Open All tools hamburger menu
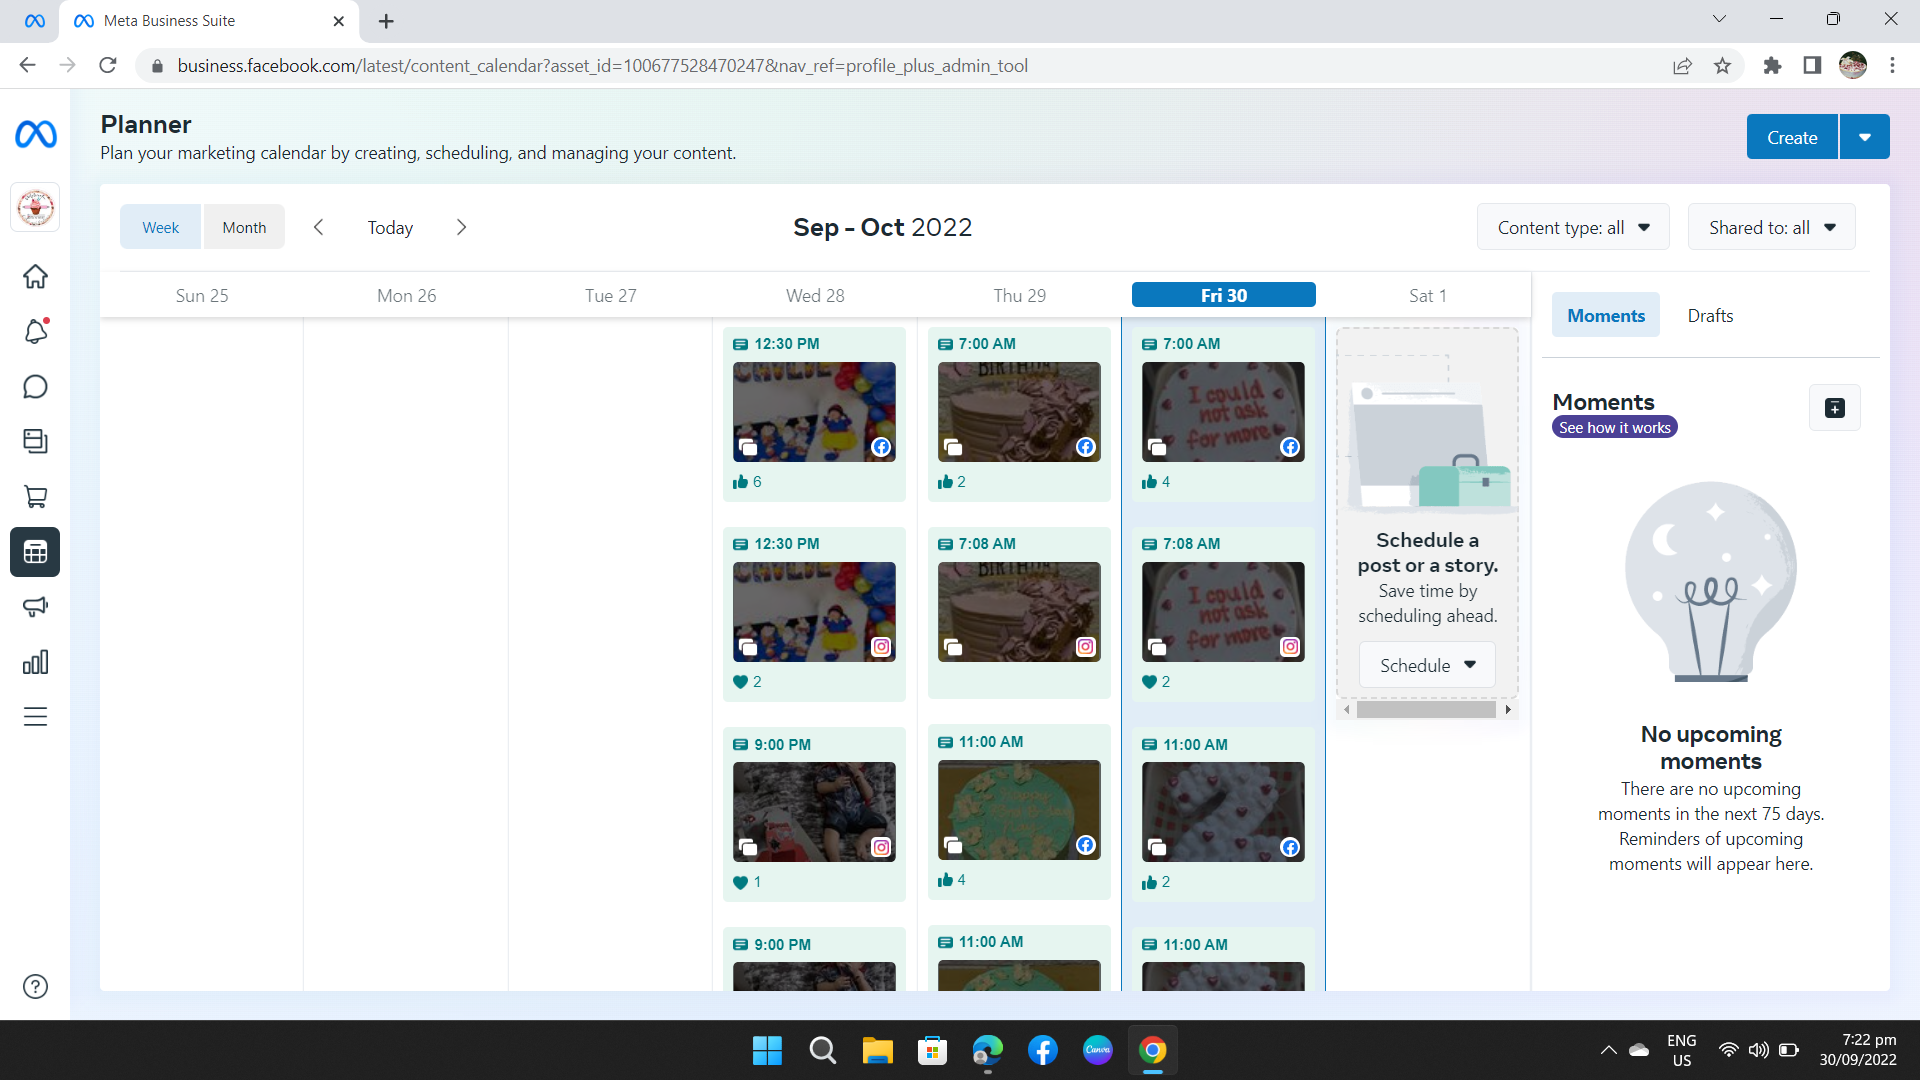 pos(35,717)
